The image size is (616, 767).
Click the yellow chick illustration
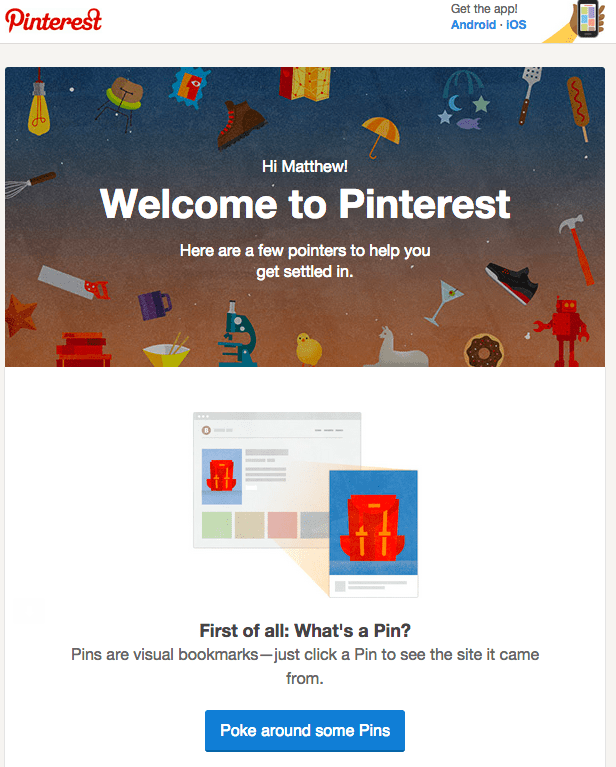pos(308,349)
